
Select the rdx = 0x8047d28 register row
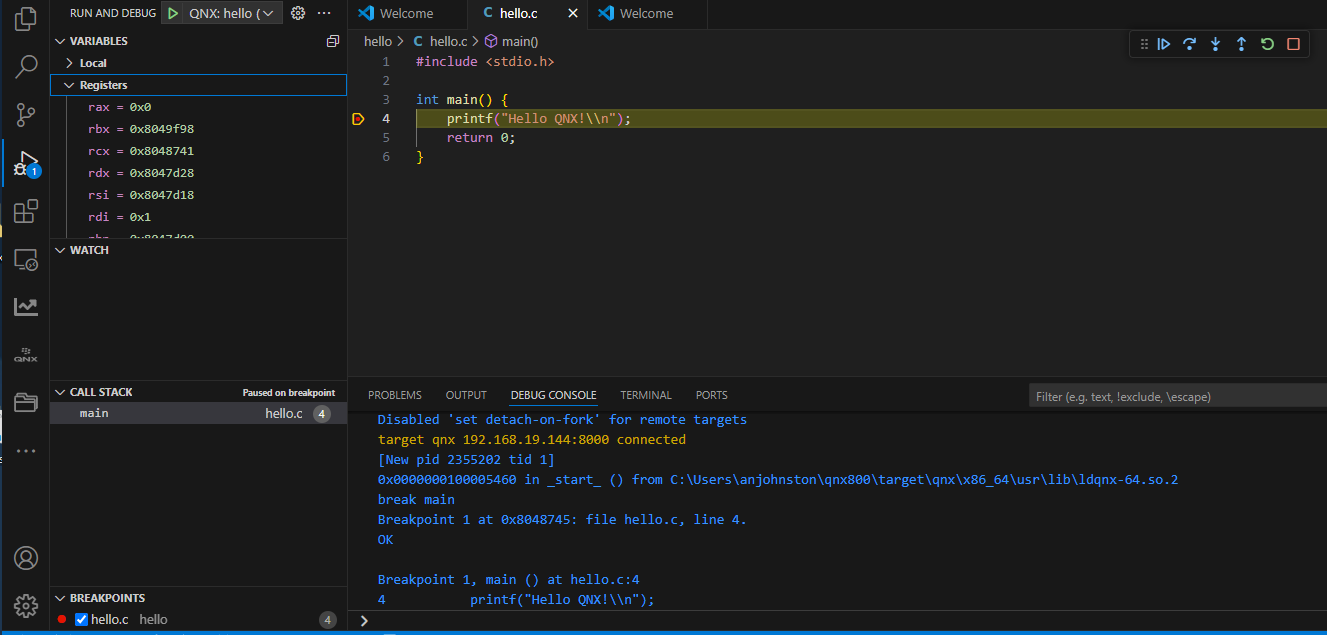(198, 173)
